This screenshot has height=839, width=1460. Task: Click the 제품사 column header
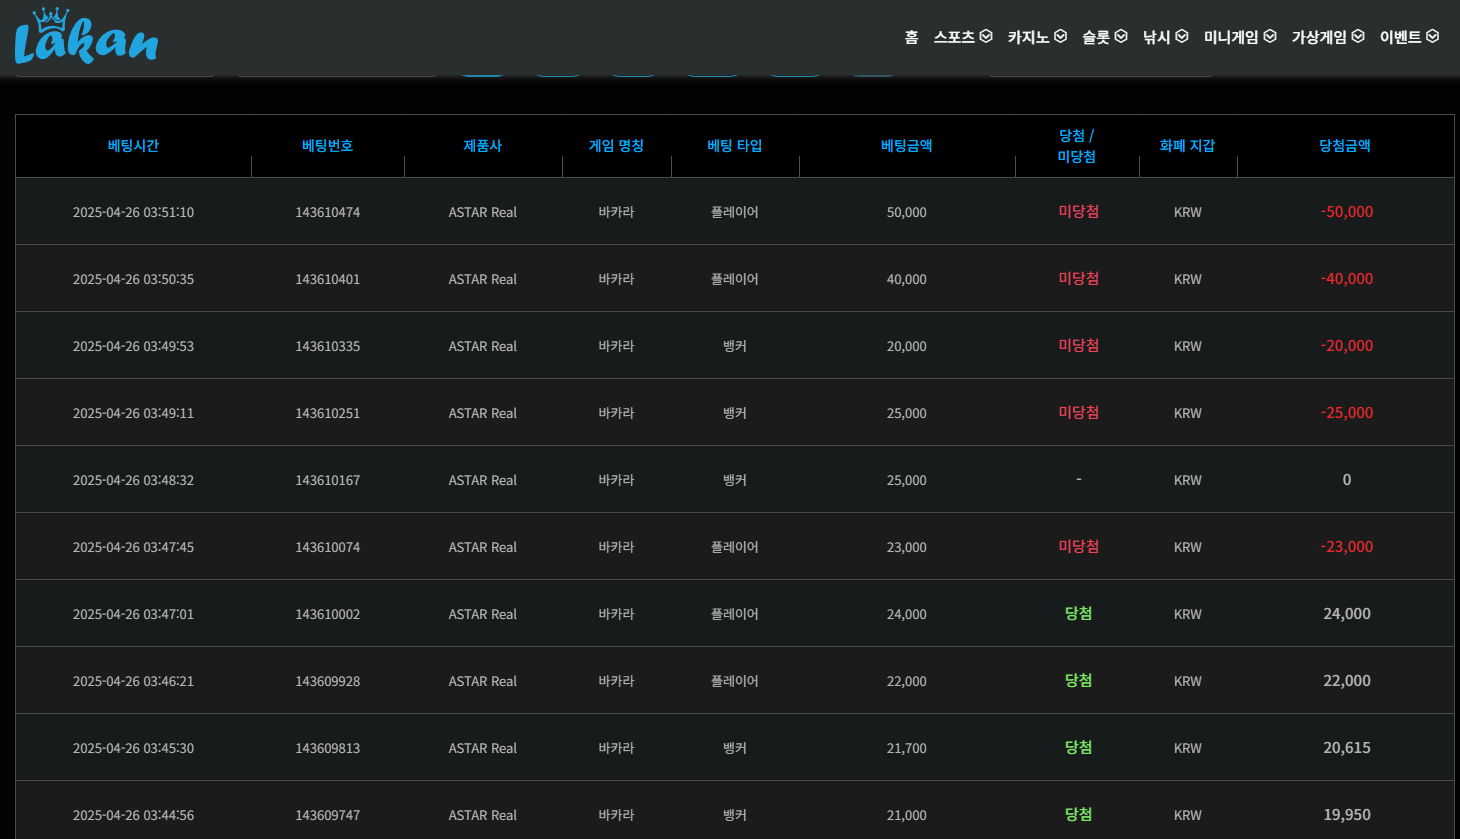coord(482,146)
